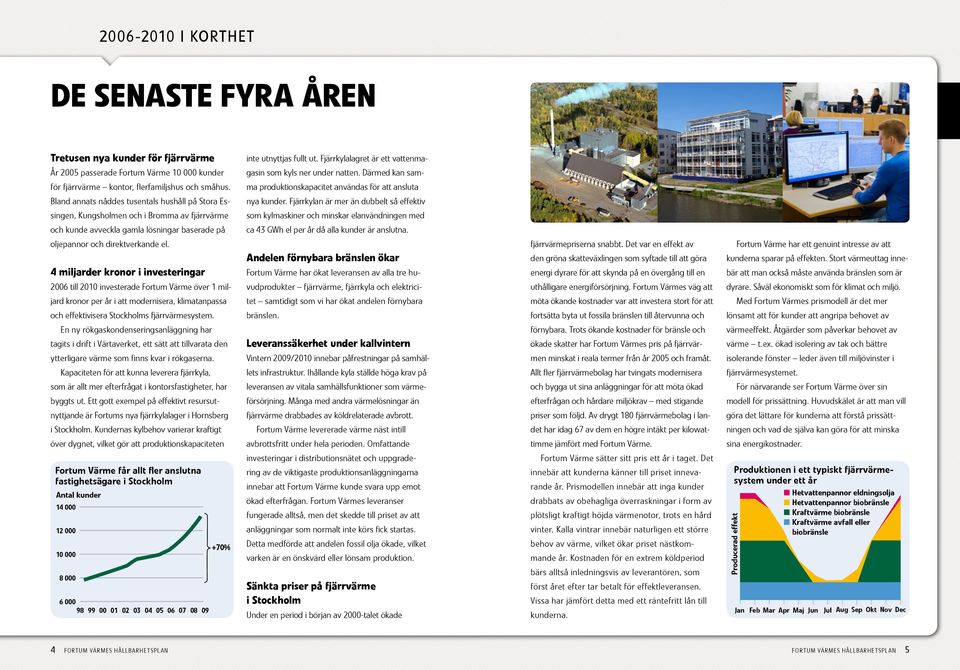The image size is (960, 670).
Task: Click the '8 000' y-axis value
Action: tap(67, 578)
